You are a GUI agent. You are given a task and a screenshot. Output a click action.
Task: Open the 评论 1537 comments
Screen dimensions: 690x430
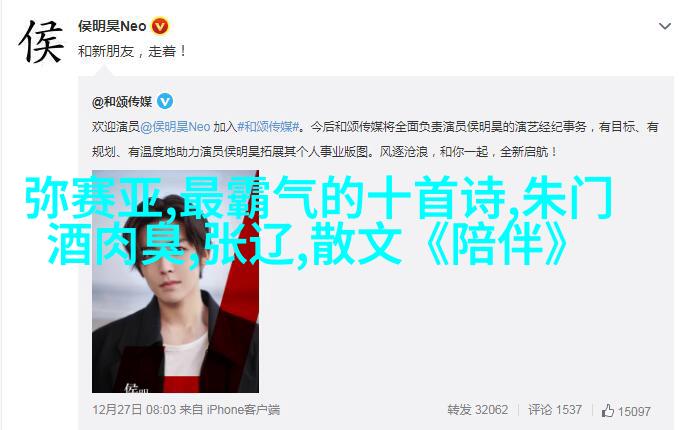coord(555,410)
